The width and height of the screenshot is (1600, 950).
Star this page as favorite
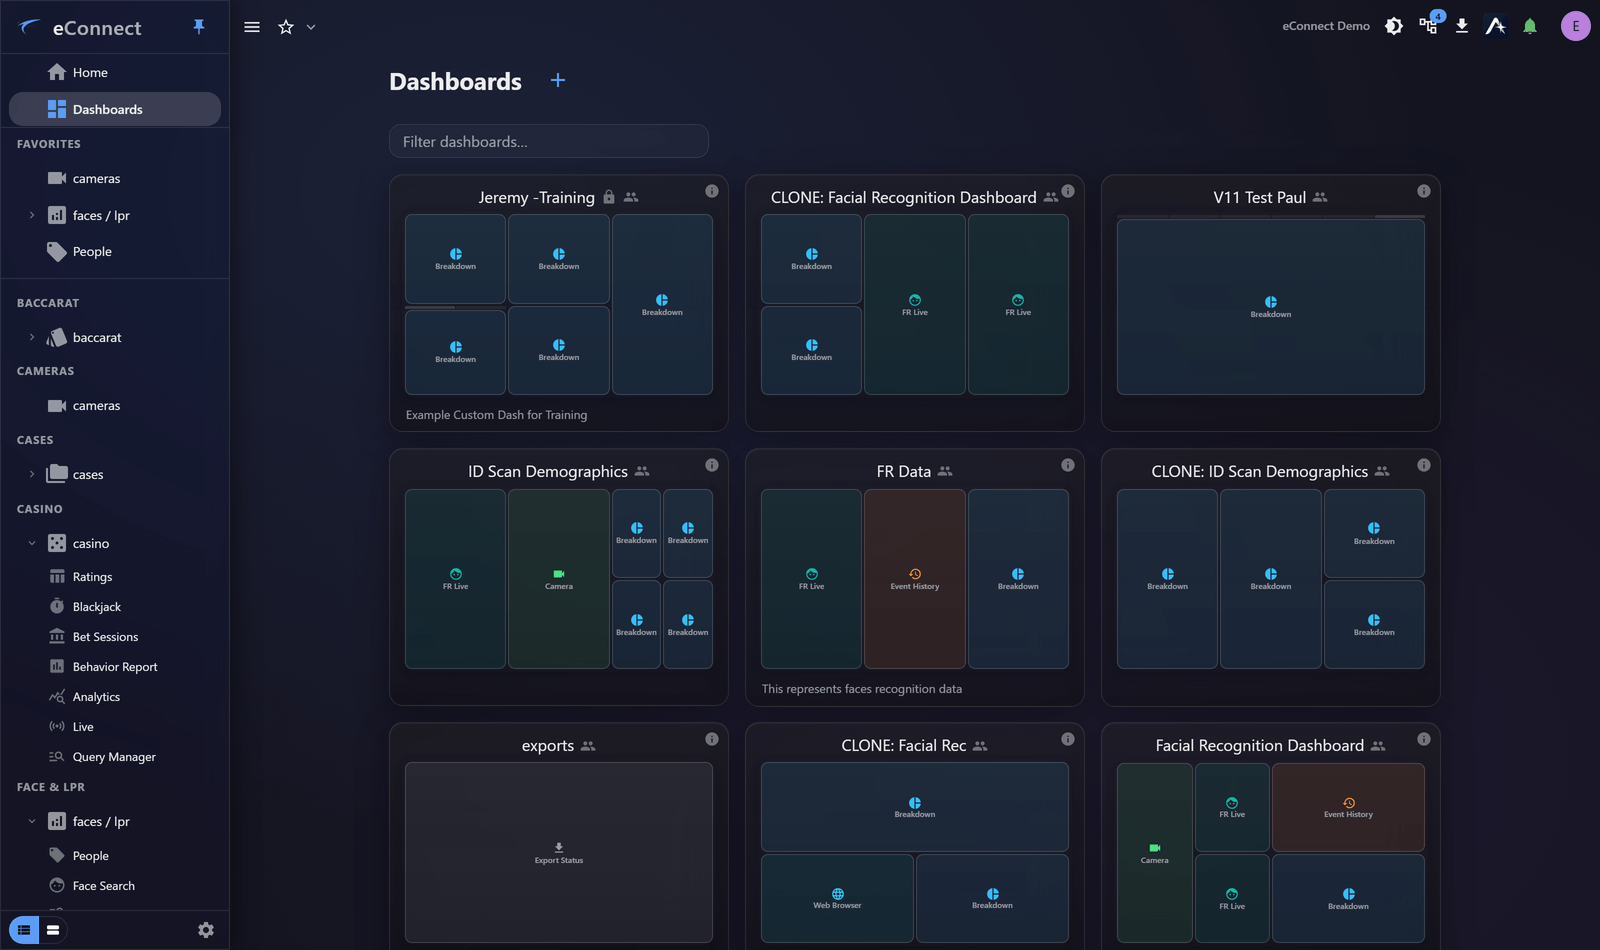286,27
